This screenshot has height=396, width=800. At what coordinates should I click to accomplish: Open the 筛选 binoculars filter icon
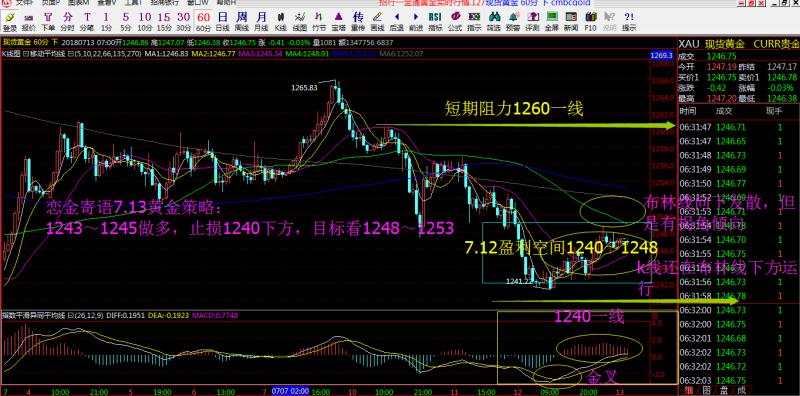pyautogui.click(x=493, y=20)
